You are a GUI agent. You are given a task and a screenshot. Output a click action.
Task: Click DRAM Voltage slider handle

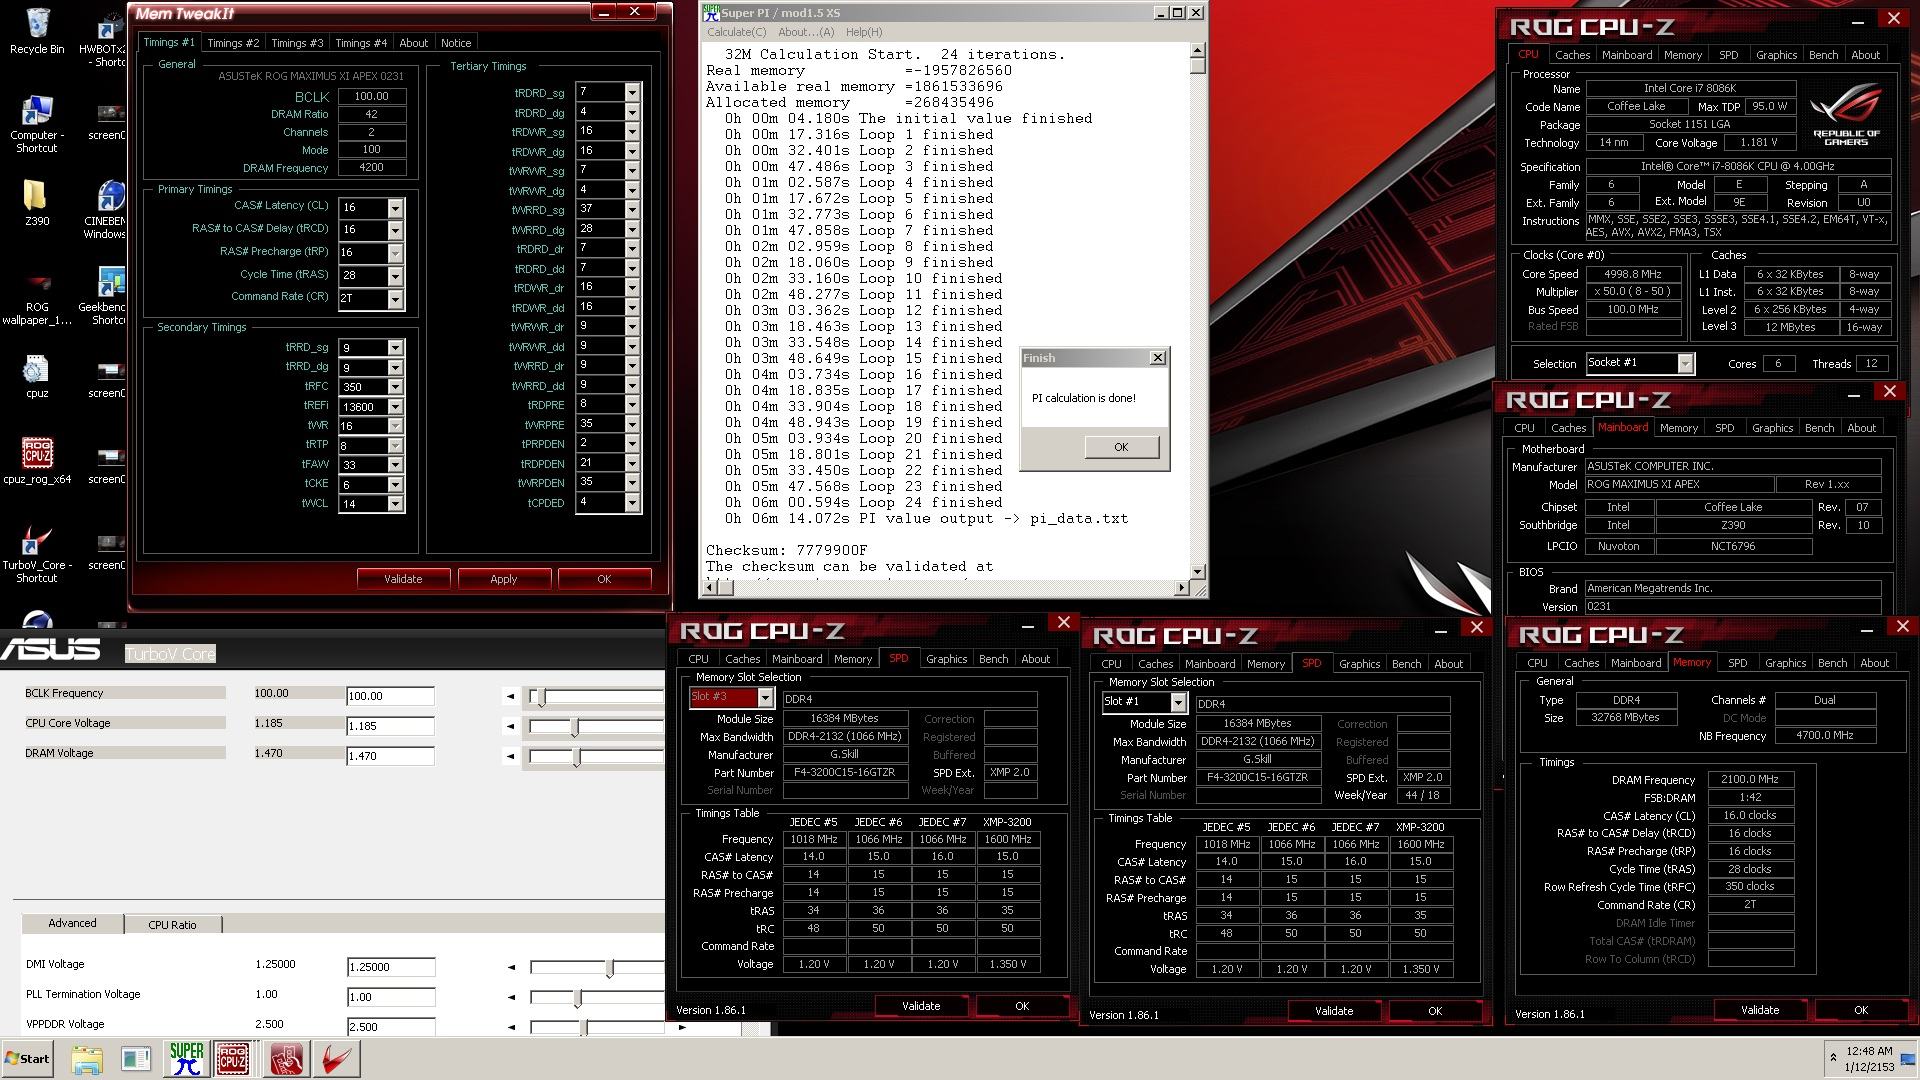click(577, 757)
